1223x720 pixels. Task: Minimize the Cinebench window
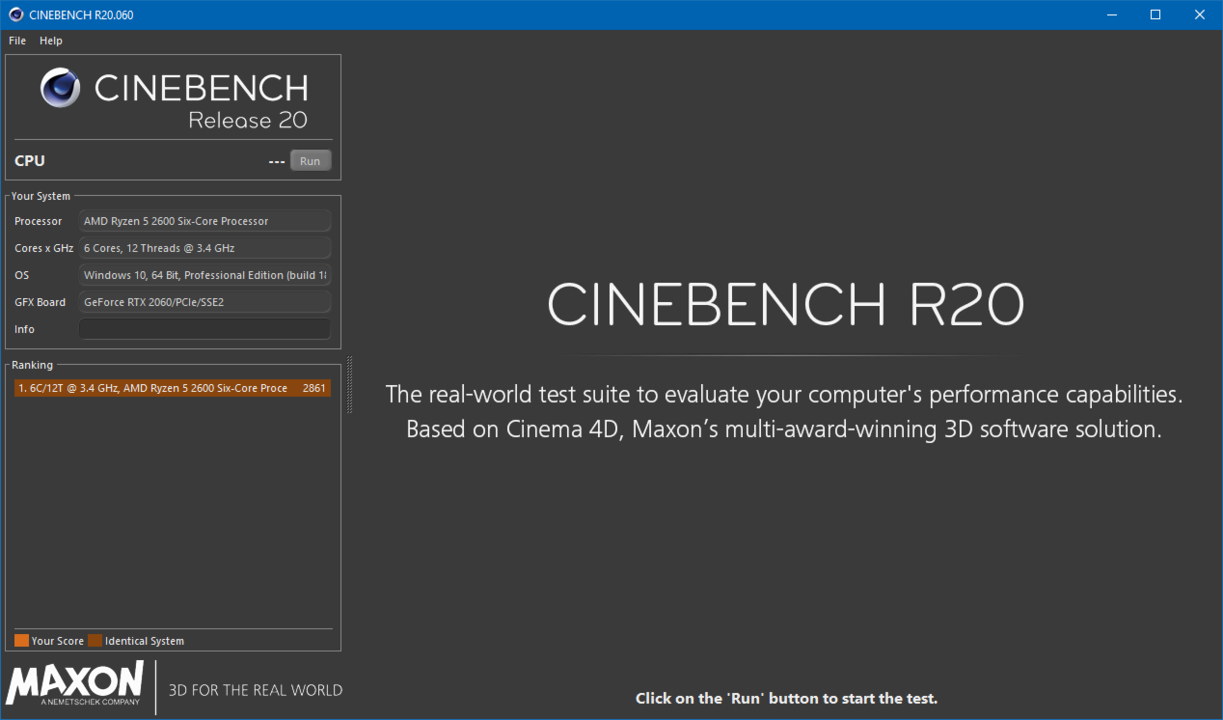click(1113, 15)
